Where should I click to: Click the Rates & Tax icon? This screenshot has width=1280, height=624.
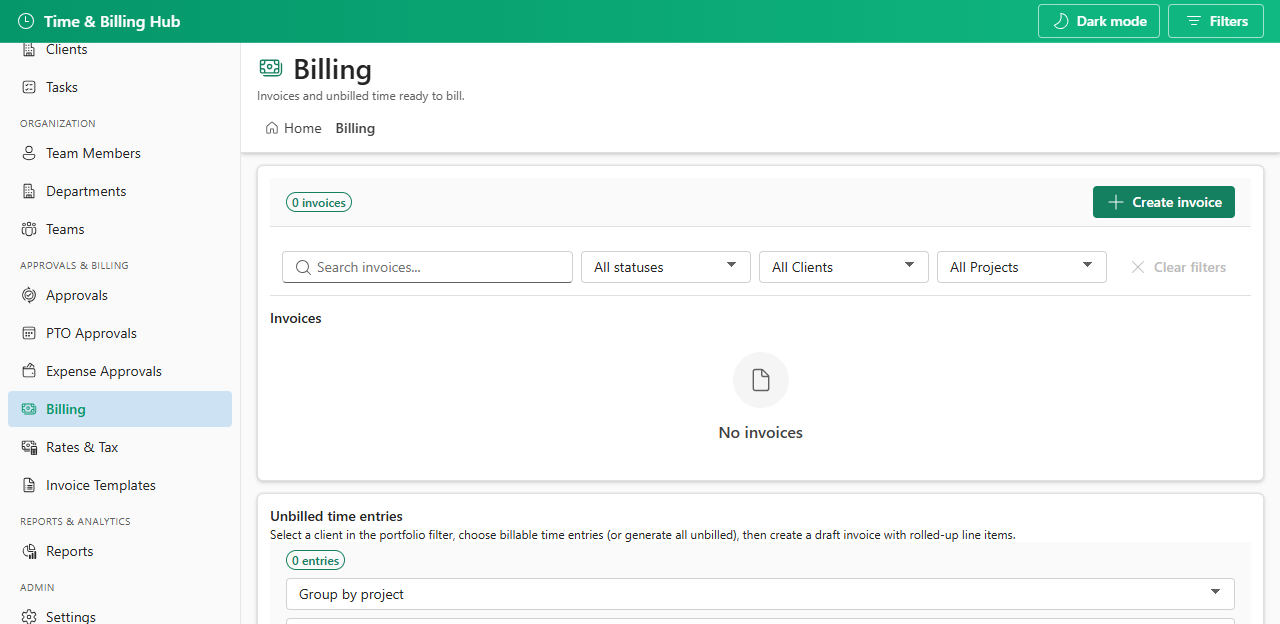pyautogui.click(x=29, y=447)
